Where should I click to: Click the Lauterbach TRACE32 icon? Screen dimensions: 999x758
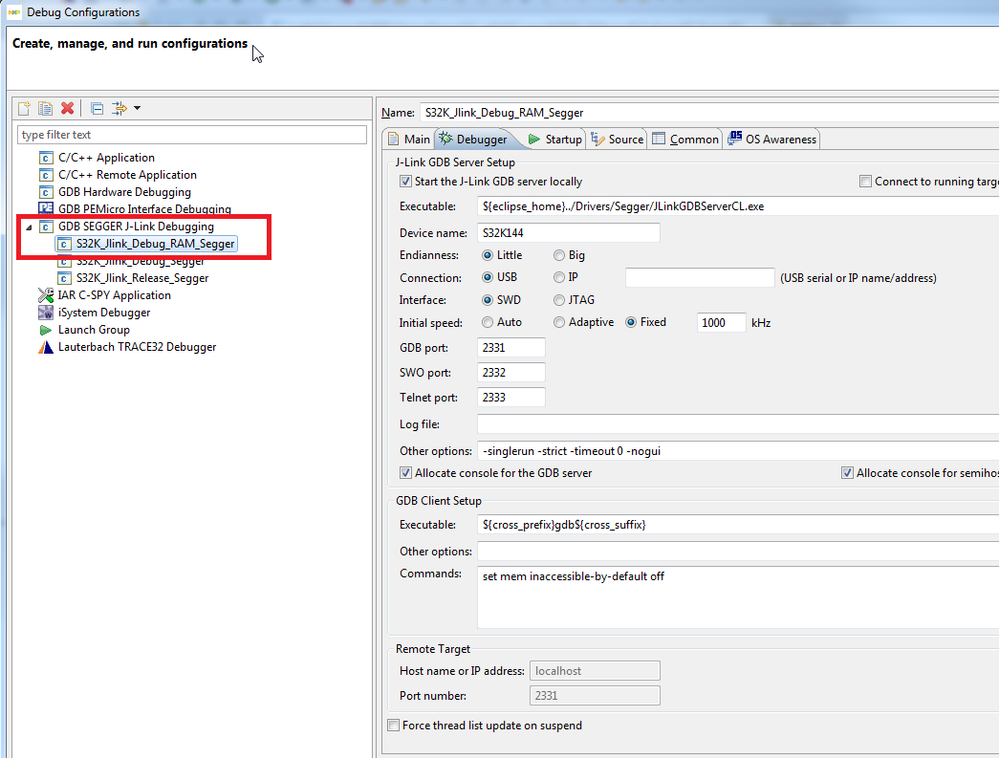pos(45,347)
